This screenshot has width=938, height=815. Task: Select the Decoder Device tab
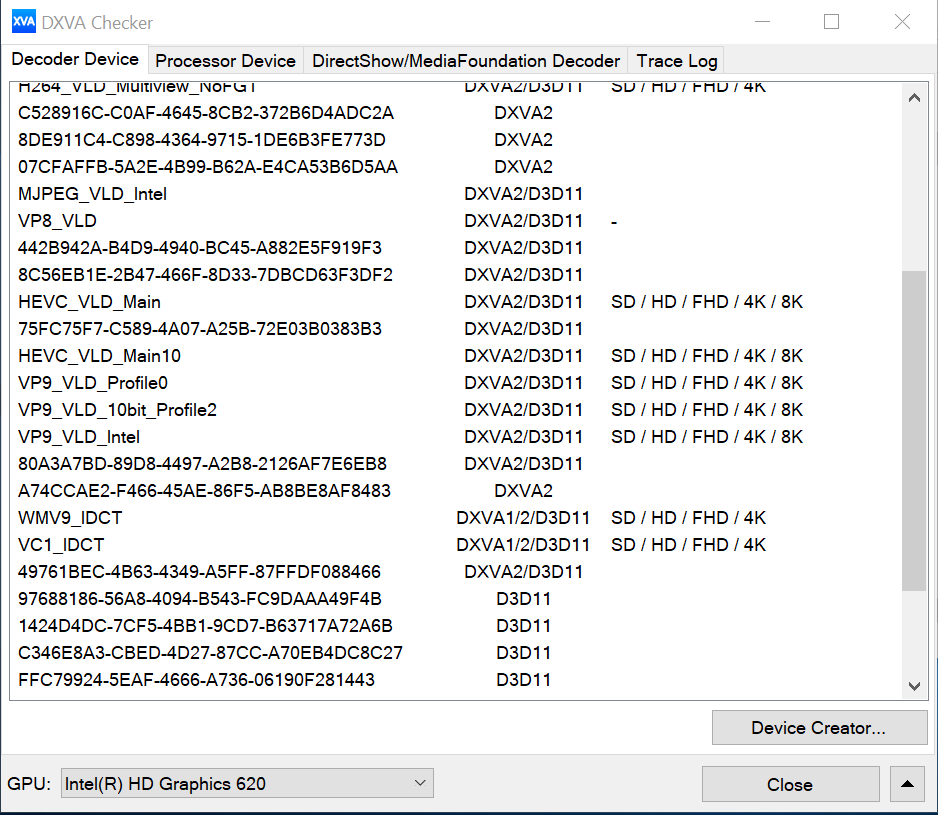point(75,59)
